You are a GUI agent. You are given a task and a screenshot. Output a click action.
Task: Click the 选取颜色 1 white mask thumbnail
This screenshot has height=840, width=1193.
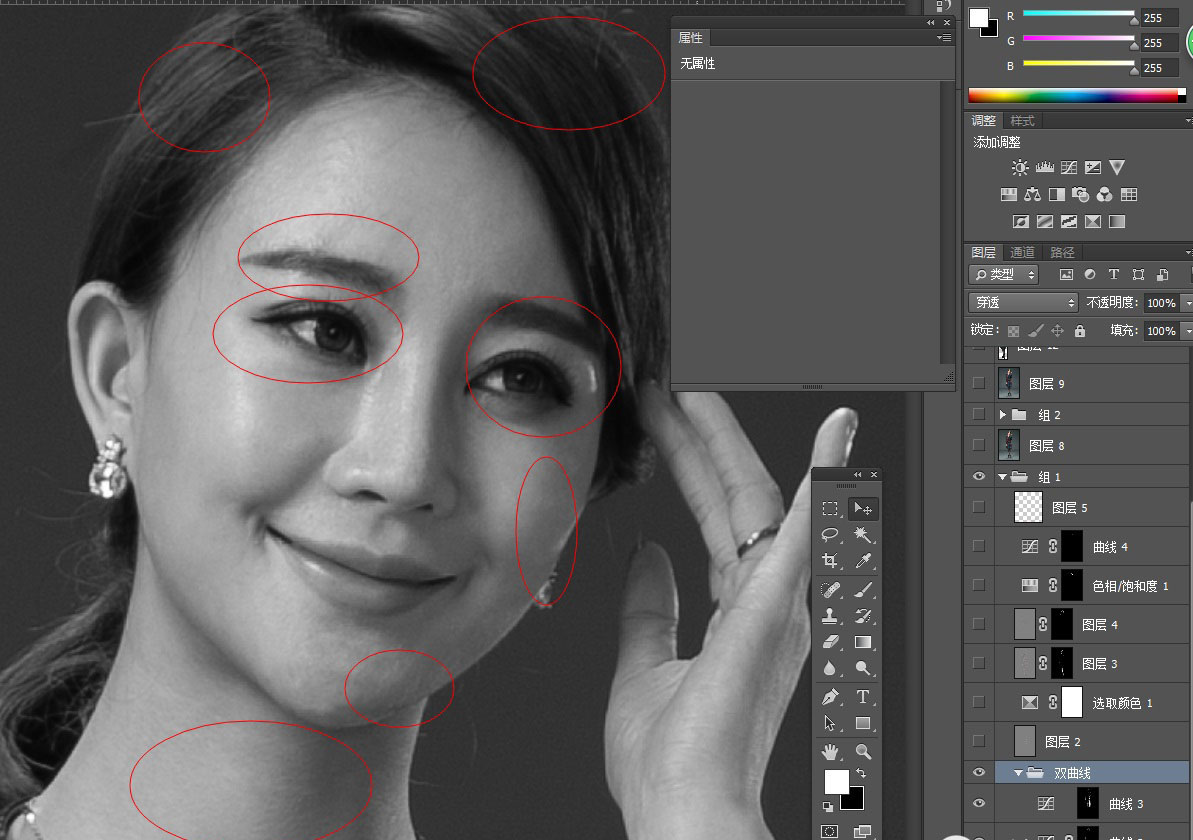(1071, 702)
